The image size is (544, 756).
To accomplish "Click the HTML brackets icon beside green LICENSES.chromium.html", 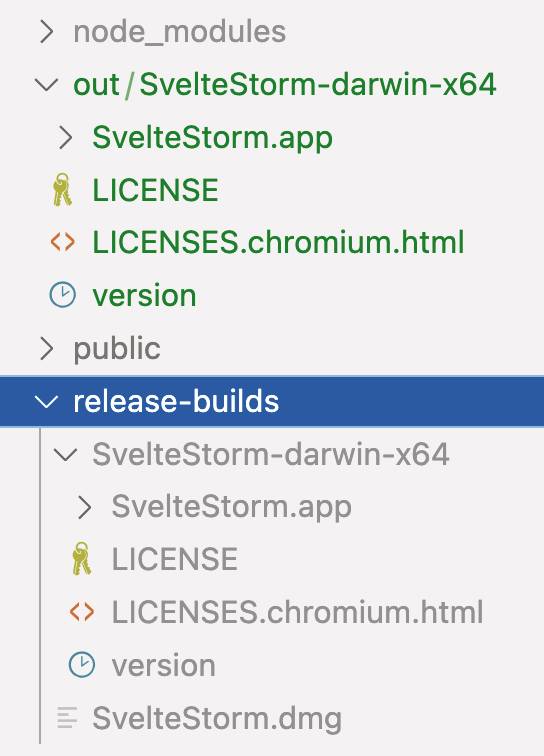I will coord(63,242).
